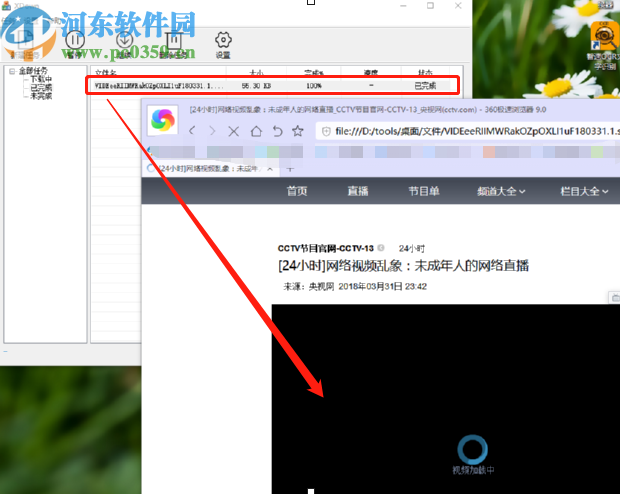Select the downloaded VIDEeeRIIMWRak file row
Viewport: 620px width, 494px height.
[272, 86]
